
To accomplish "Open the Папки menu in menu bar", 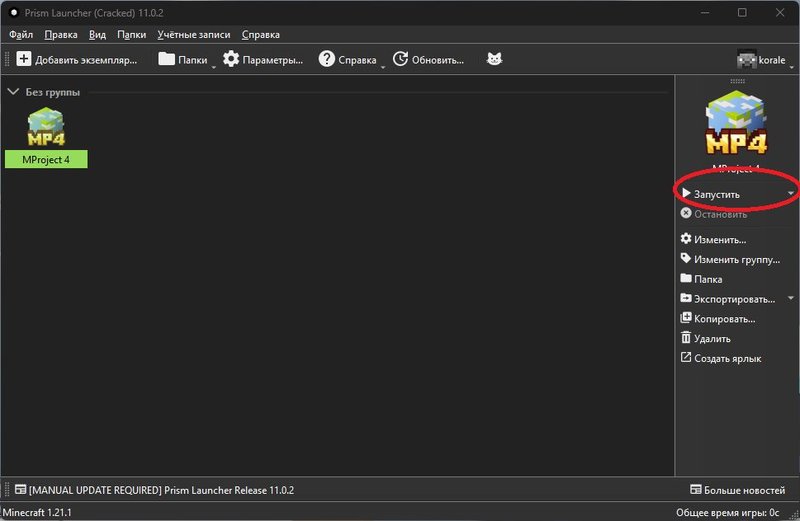I will pos(132,35).
